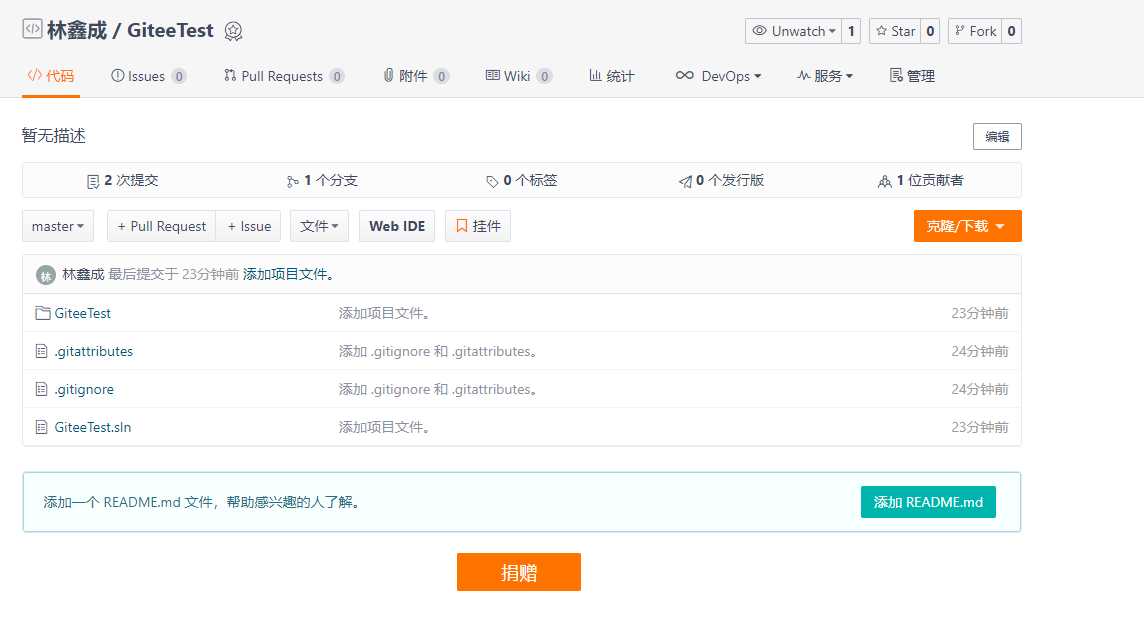Viewport: 1144px width, 634px height.
Task: Click the file icon beside GiteeTest.sln
Action: click(42, 427)
